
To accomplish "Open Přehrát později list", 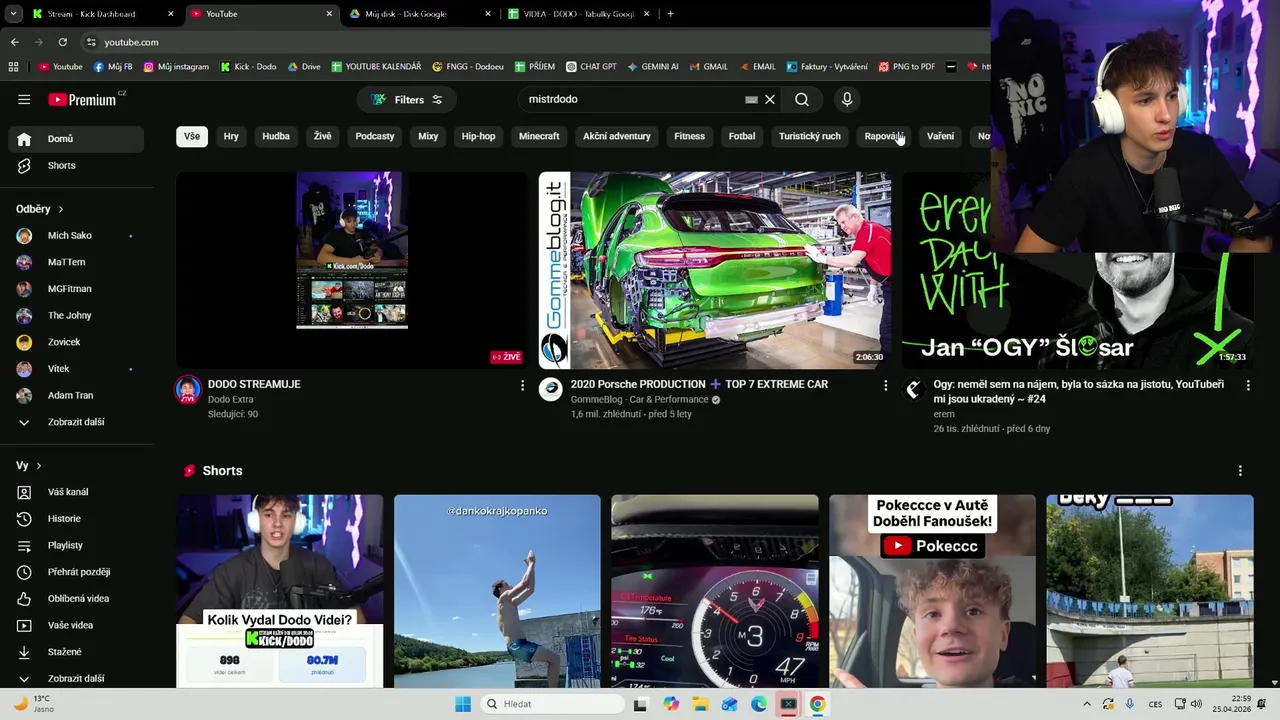I will click(x=76, y=572).
